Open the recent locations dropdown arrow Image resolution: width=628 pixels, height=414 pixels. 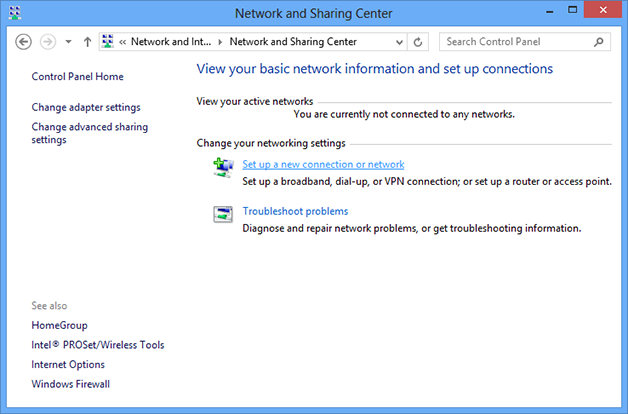(x=68, y=42)
